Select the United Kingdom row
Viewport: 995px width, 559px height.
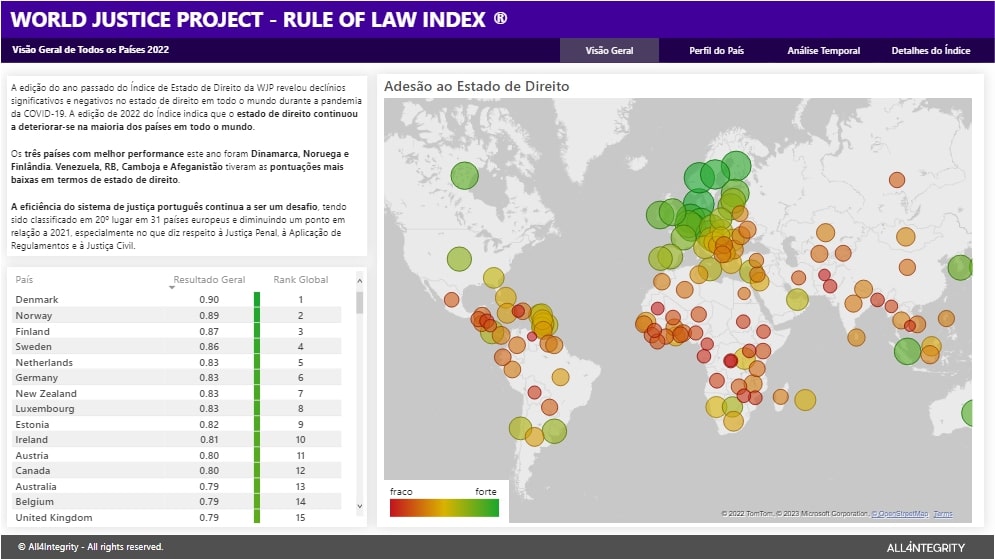point(178,518)
